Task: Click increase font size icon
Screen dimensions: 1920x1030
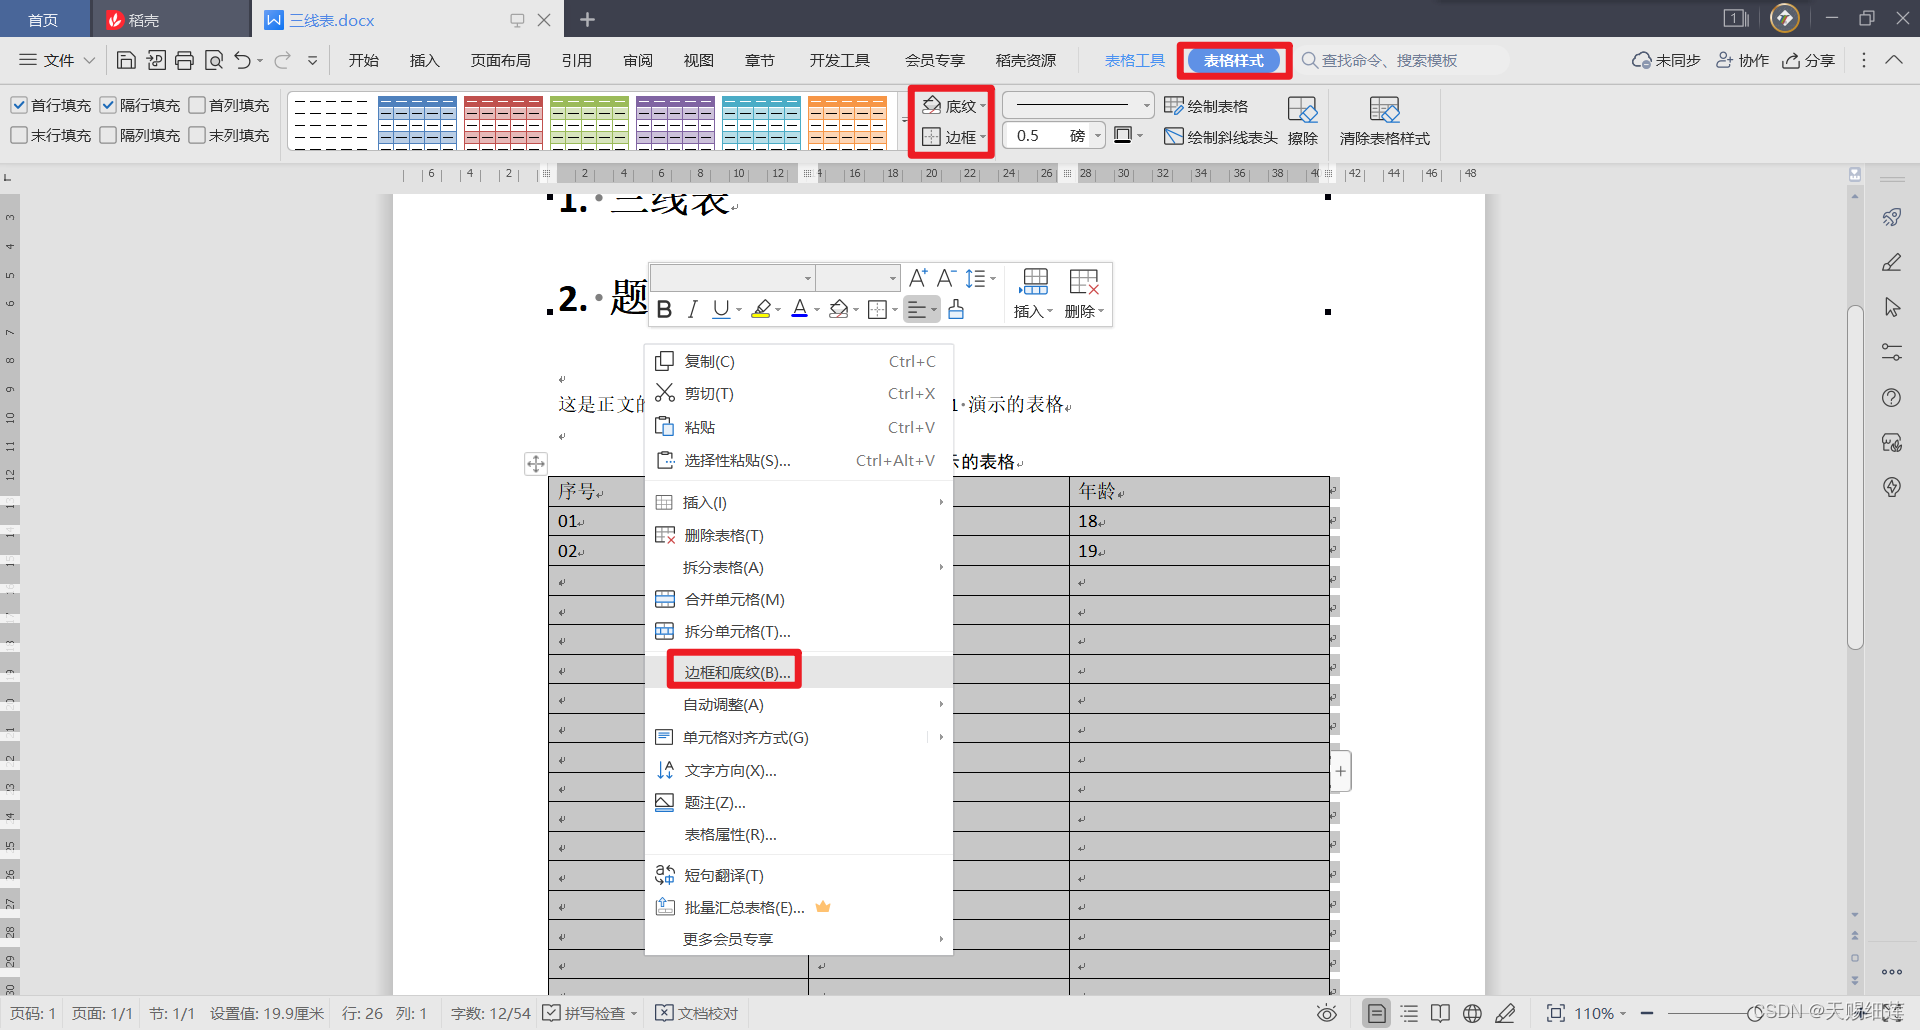Action: point(918,278)
